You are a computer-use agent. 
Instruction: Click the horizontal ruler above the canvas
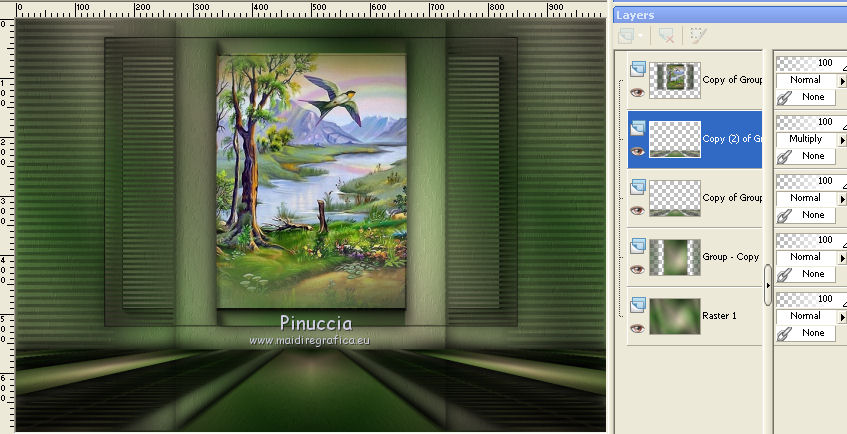pos(311,9)
